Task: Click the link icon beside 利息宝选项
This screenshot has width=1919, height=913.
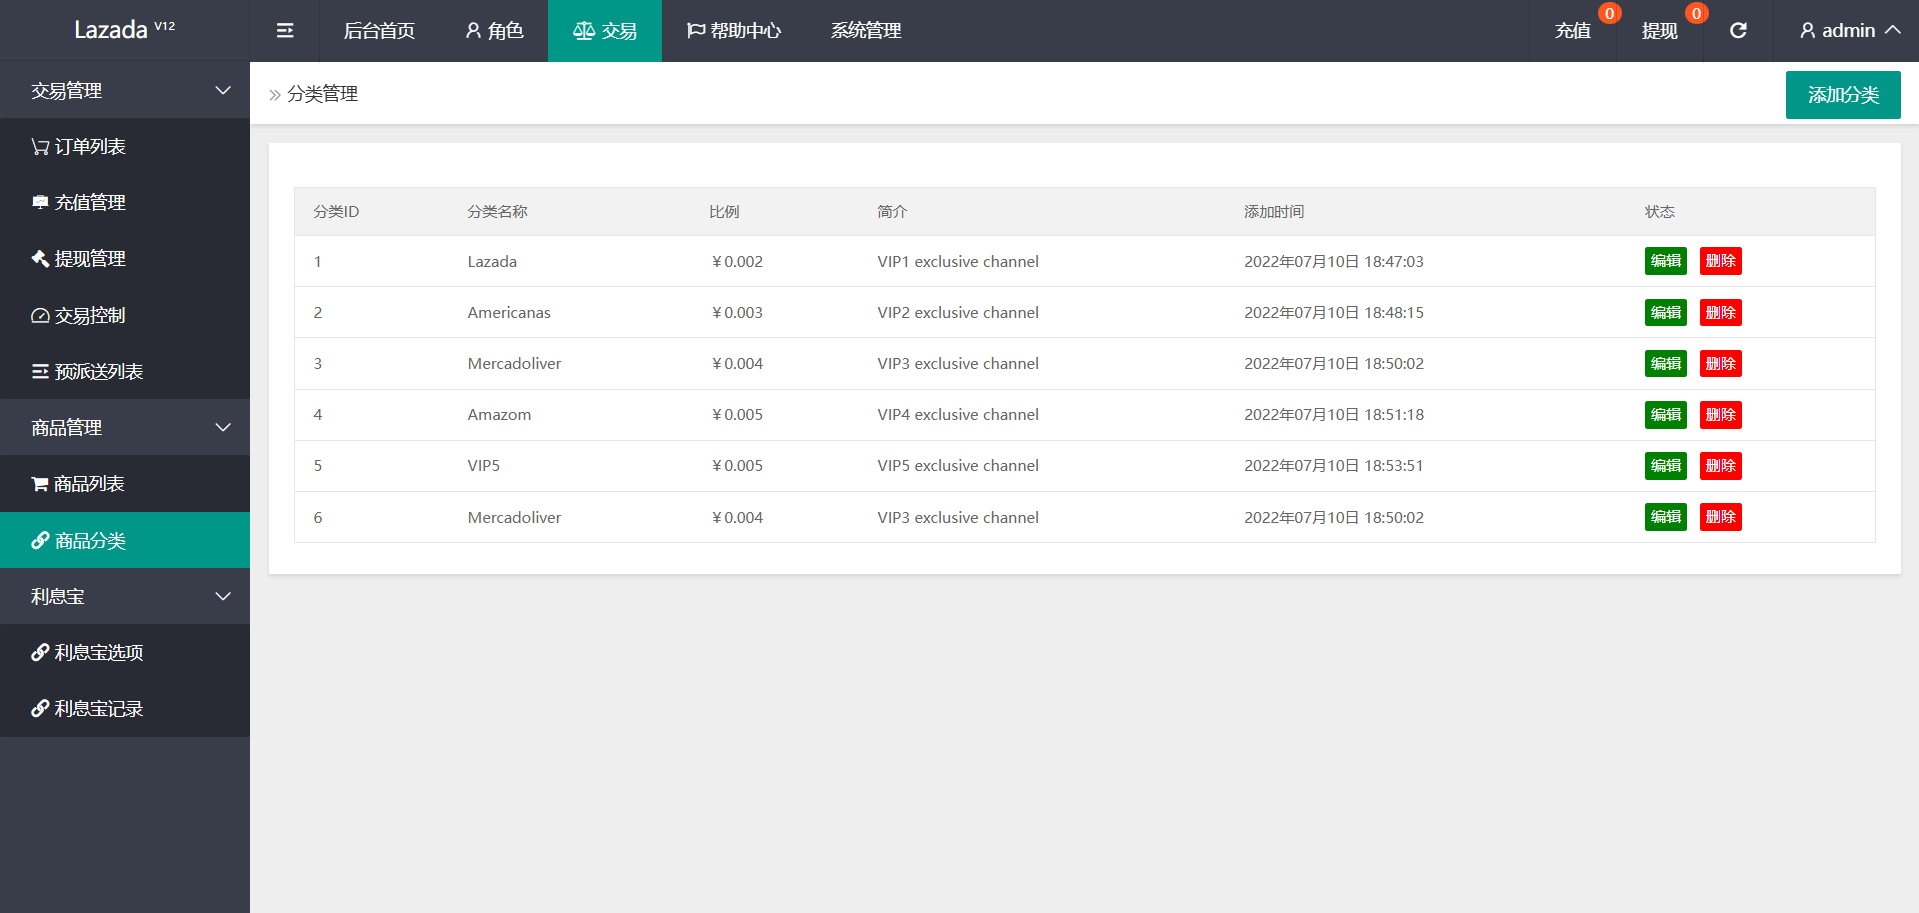Action: click(40, 652)
